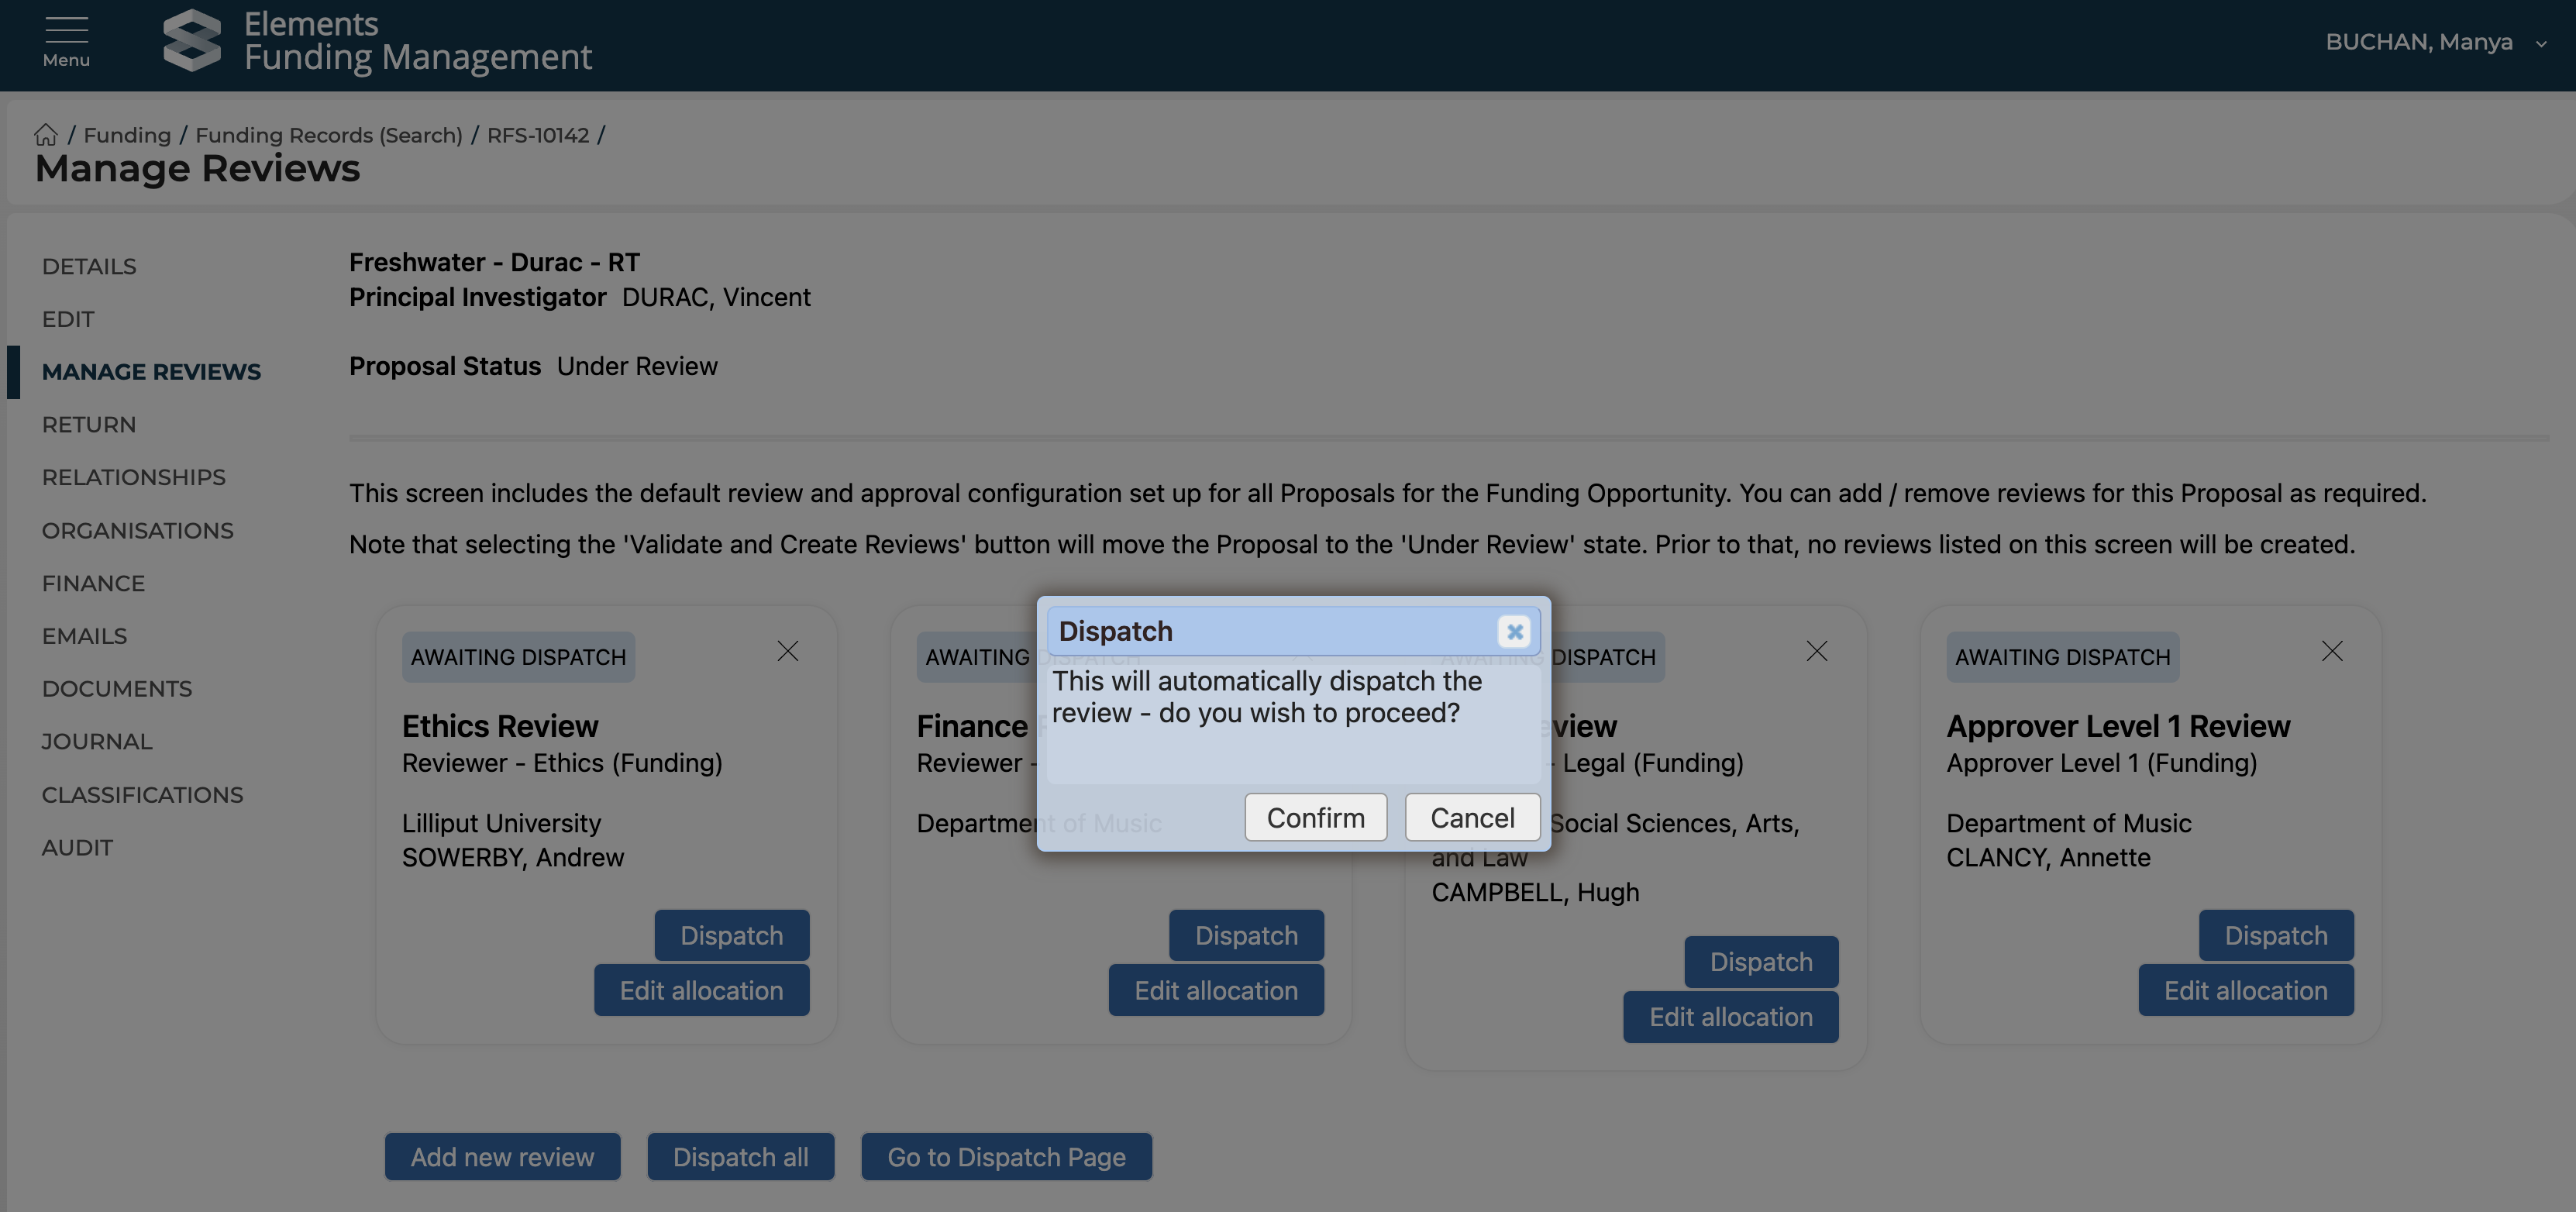
Task: Select the Finance sidebar item
Action: click(x=93, y=583)
